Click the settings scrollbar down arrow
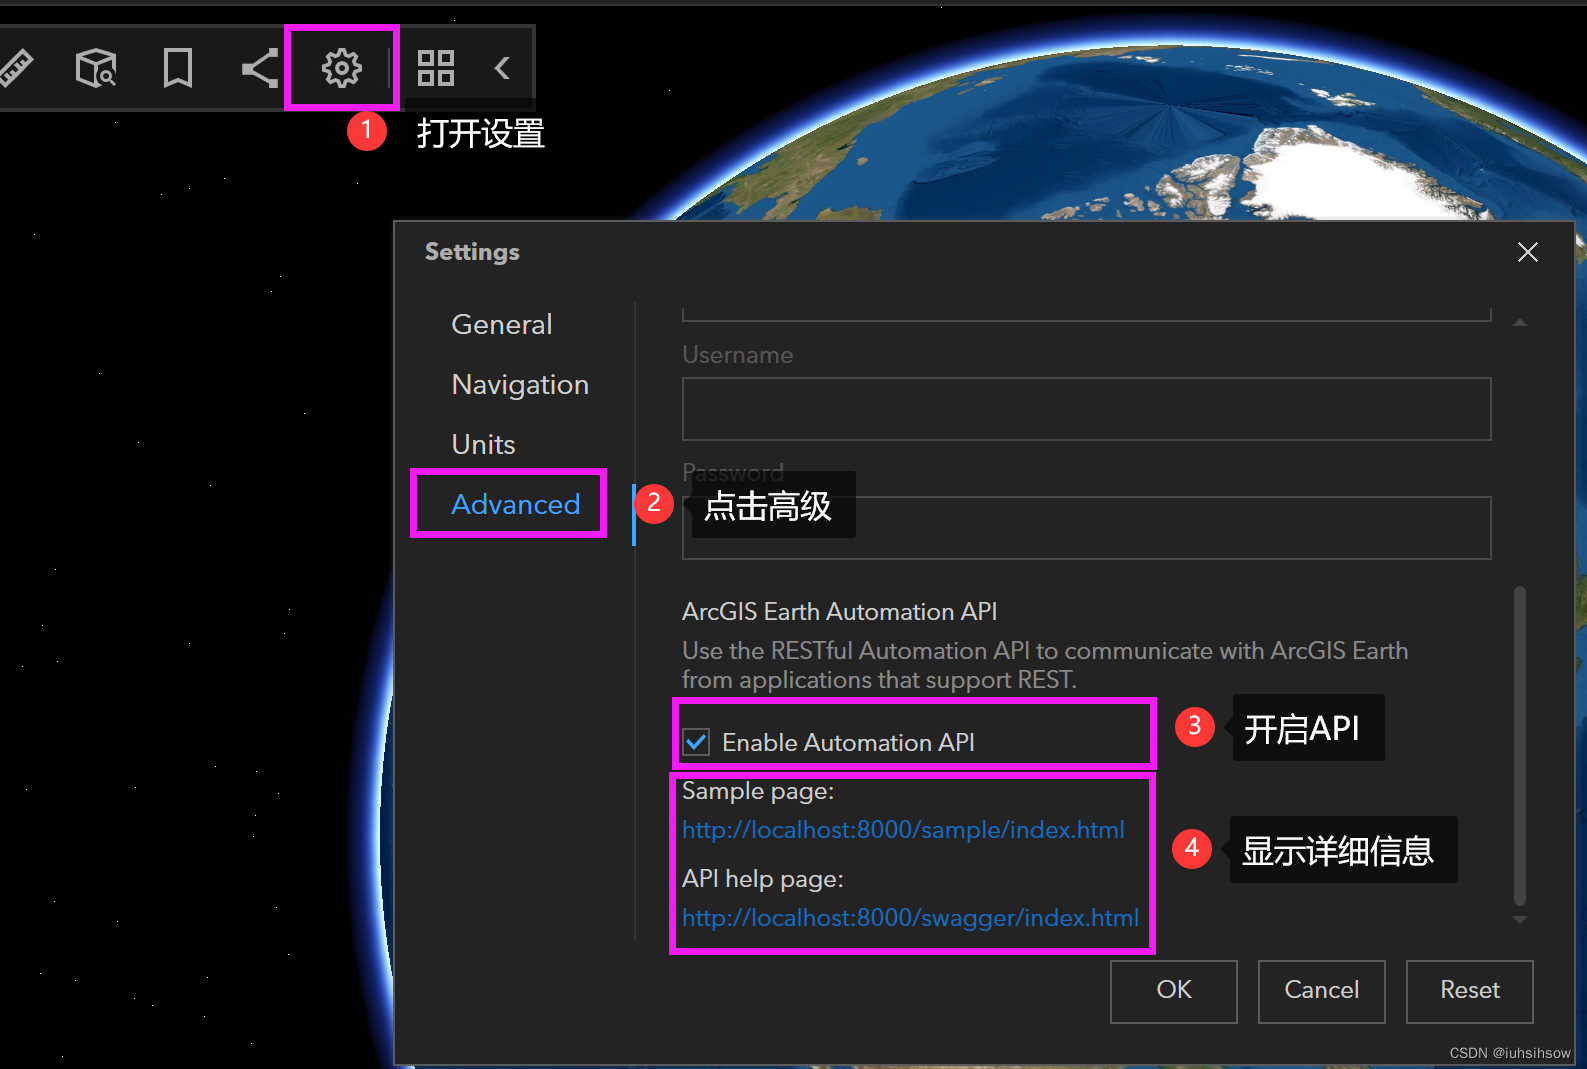 pyautogui.click(x=1520, y=920)
